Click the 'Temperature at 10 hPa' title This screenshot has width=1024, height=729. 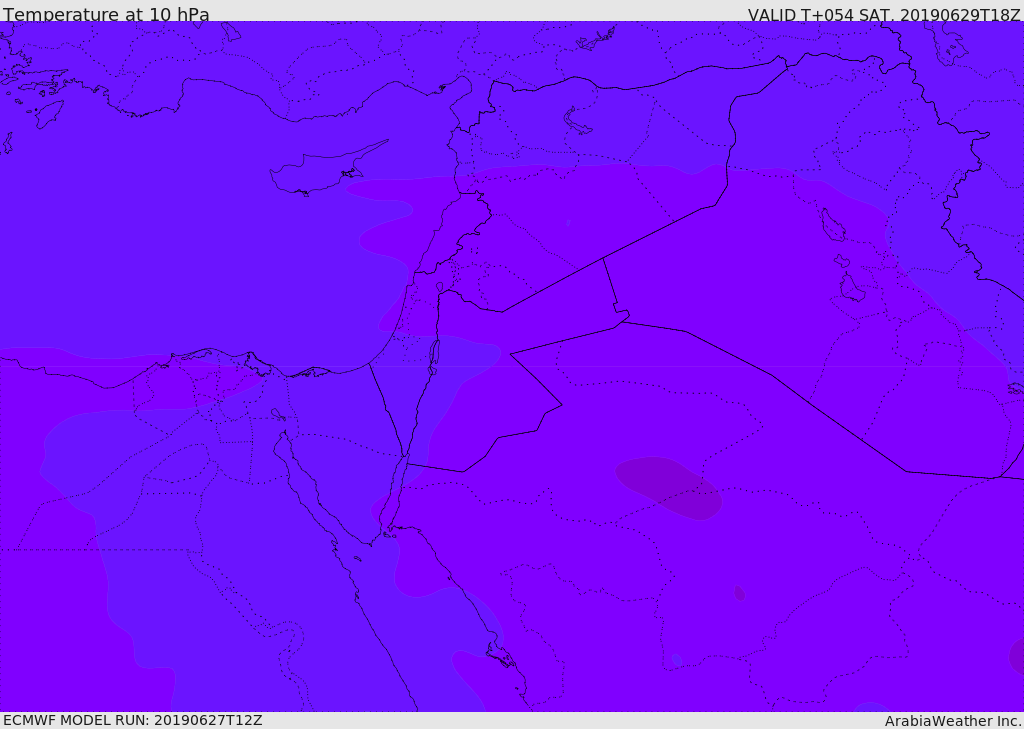coord(106,14)
